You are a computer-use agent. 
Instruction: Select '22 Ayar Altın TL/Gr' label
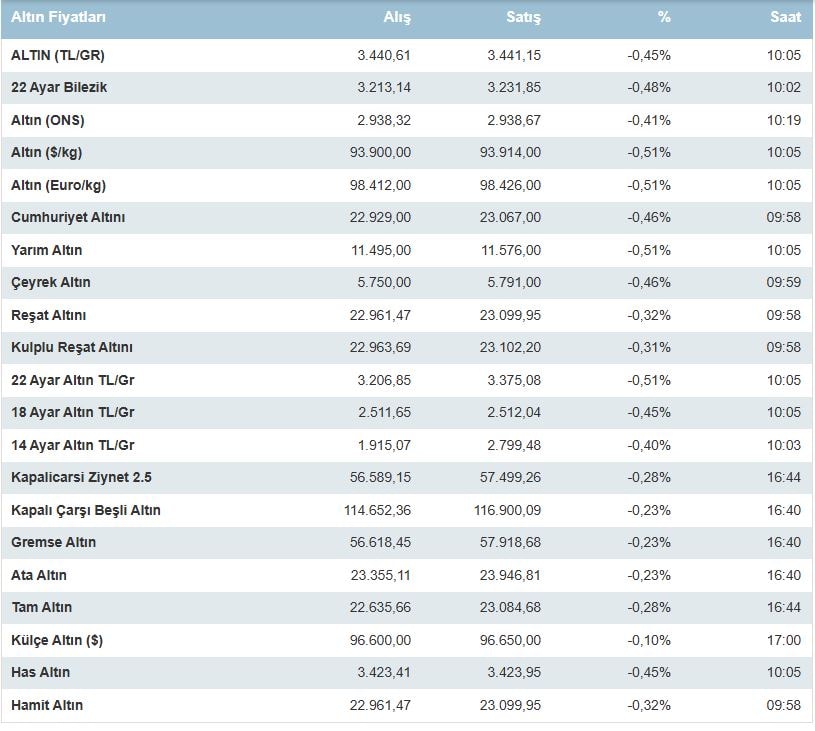click(x=73, y=380)
